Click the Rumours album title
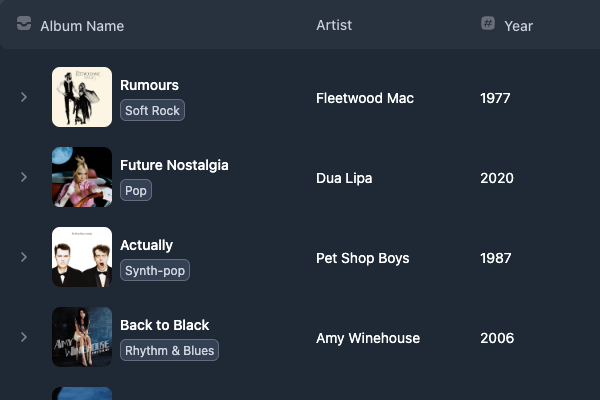 (x=149, y=85)
